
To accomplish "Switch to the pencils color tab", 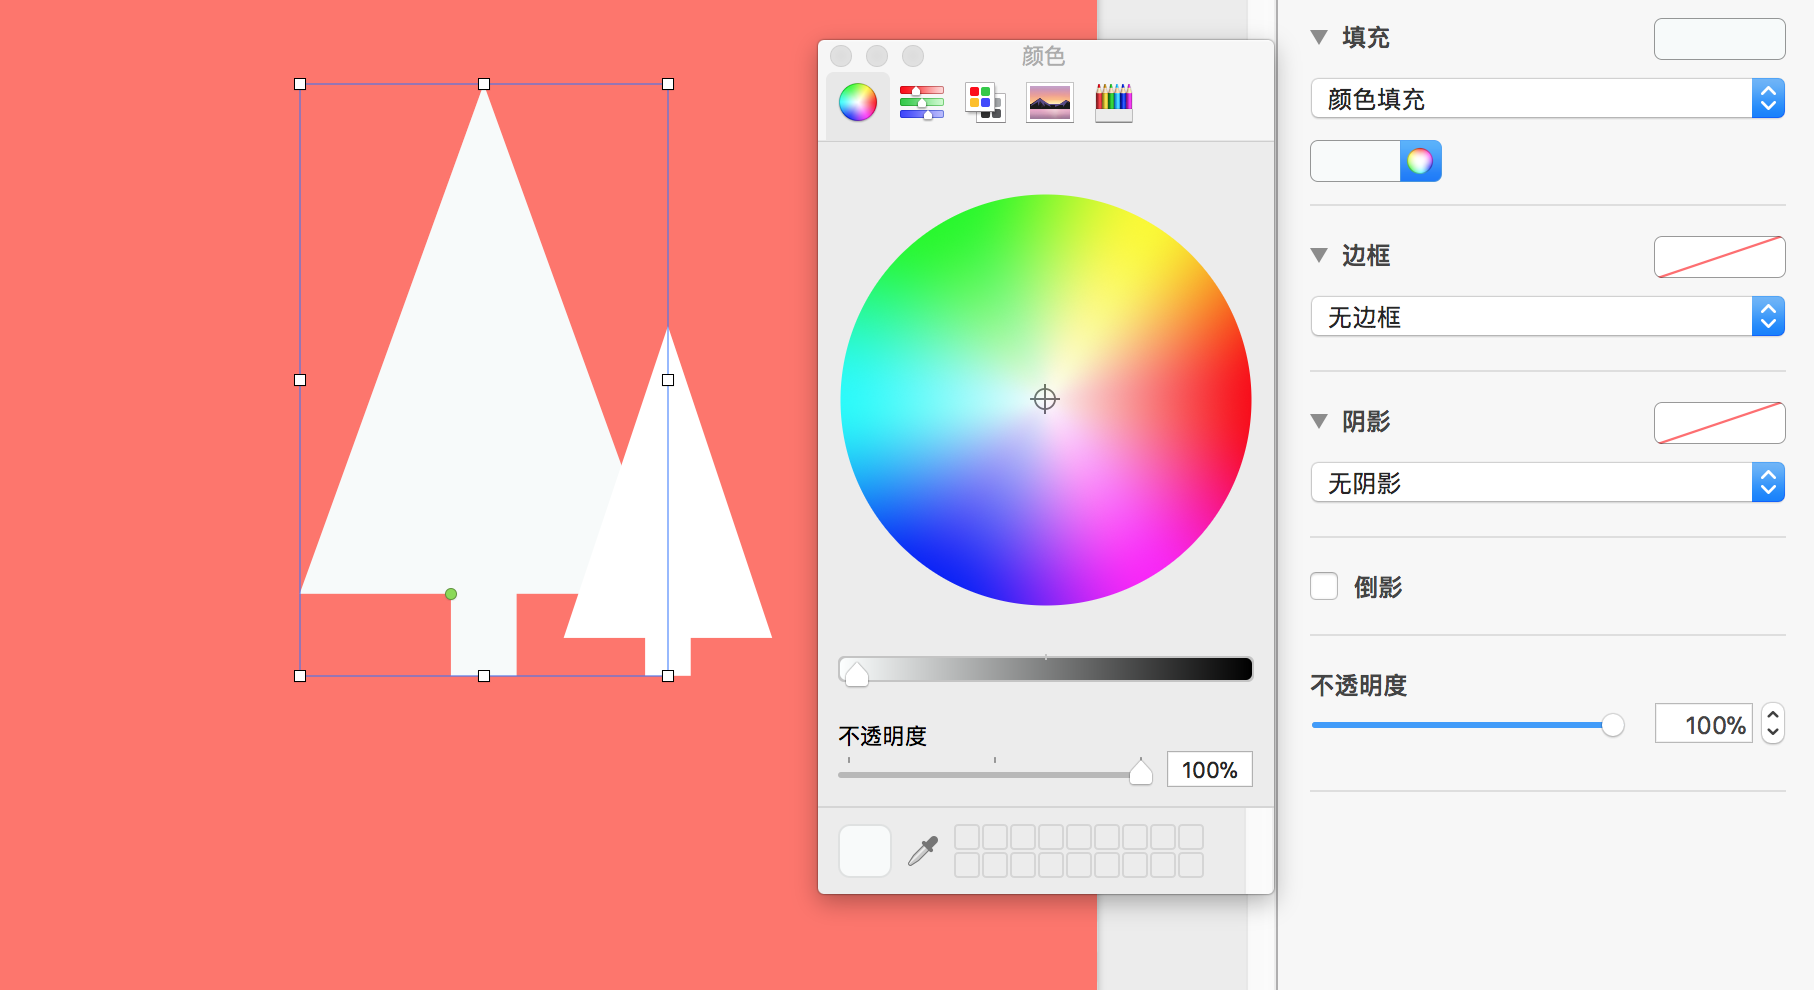I will pos(1113,102).
